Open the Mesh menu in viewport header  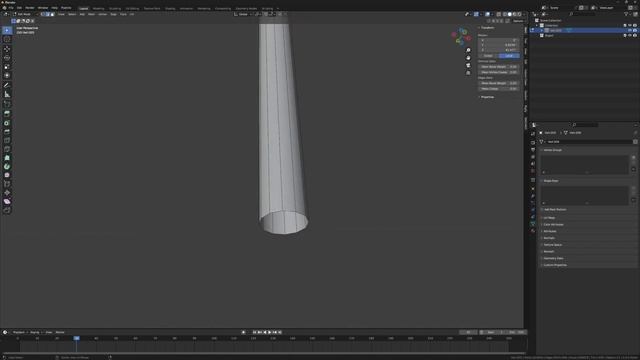[91, 14]
